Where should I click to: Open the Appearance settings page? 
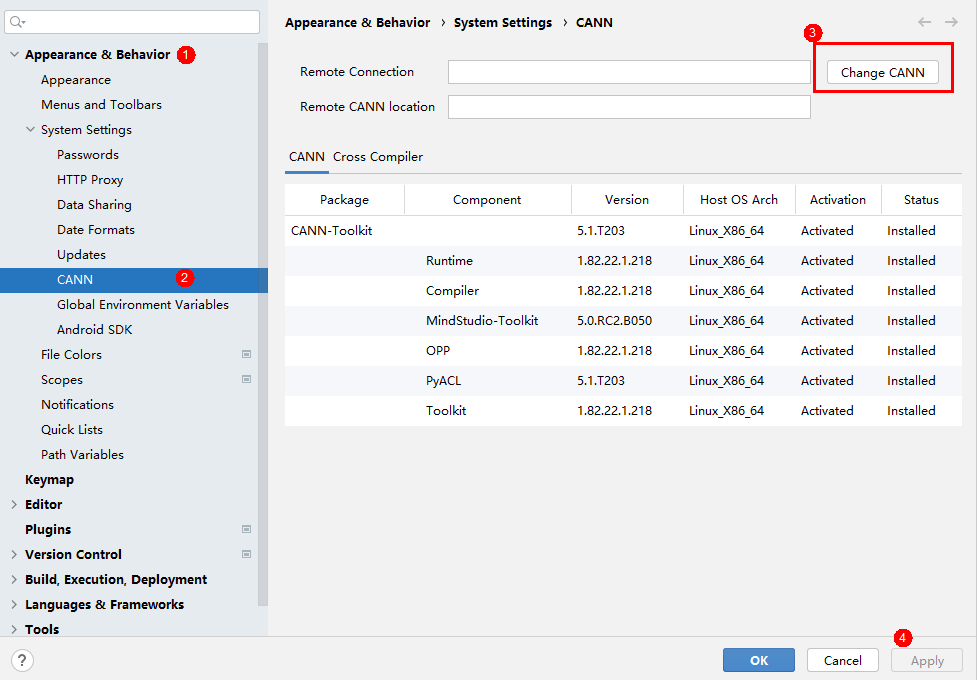click(x=76, y=80)
